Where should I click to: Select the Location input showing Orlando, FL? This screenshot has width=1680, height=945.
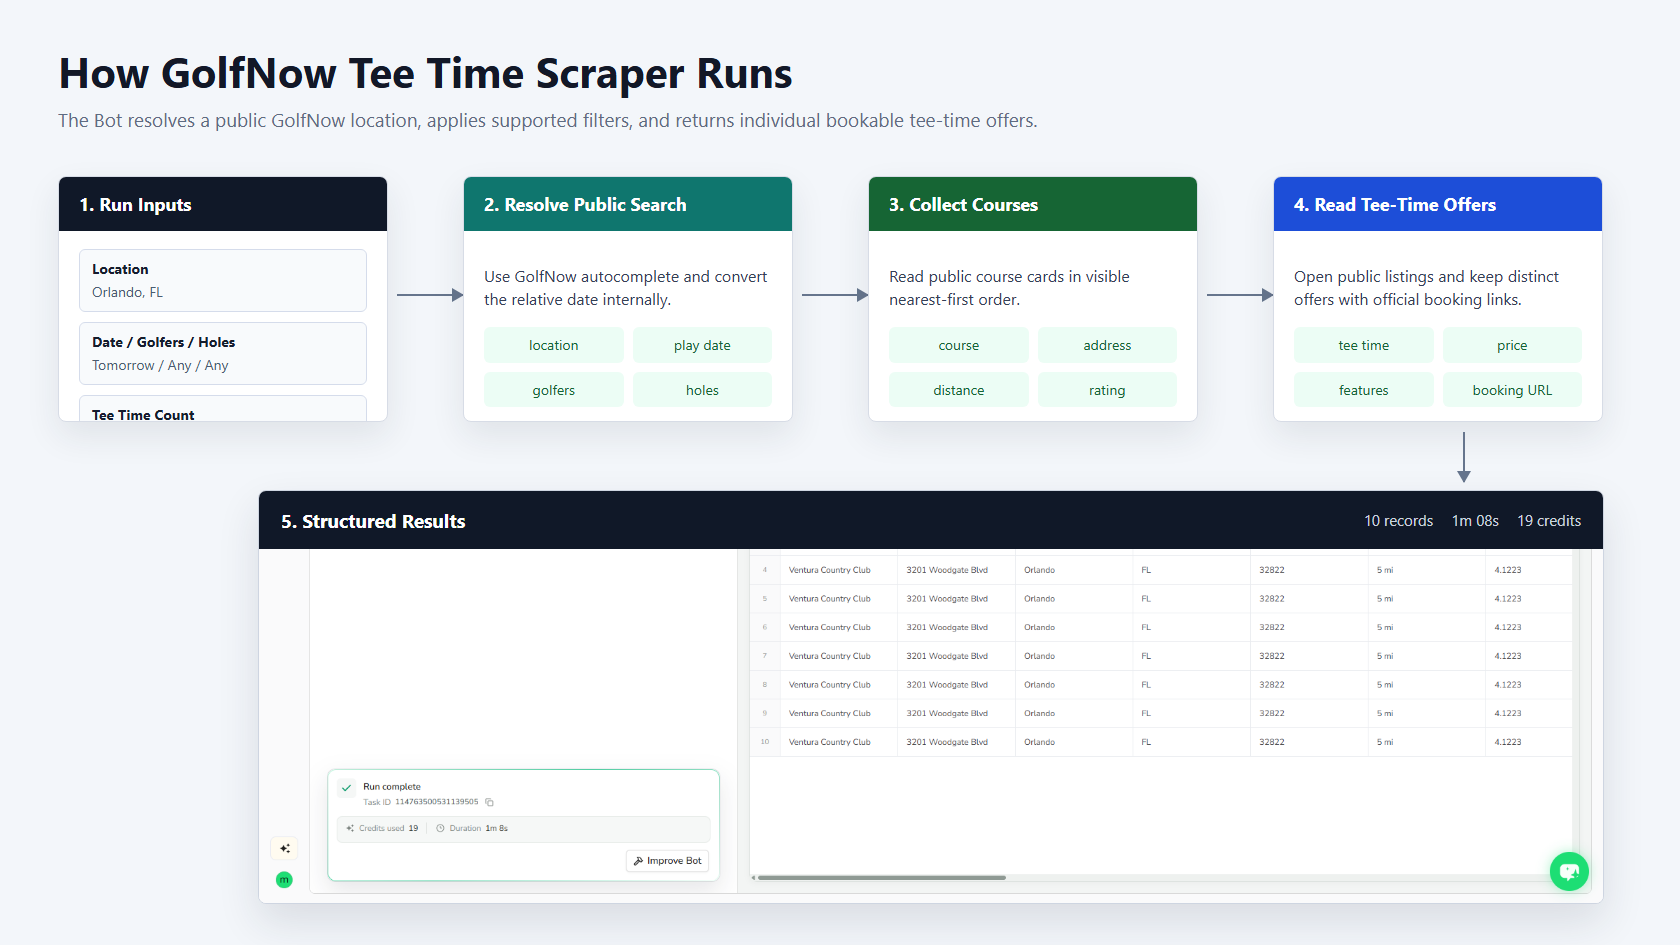(x=223, y=281)
